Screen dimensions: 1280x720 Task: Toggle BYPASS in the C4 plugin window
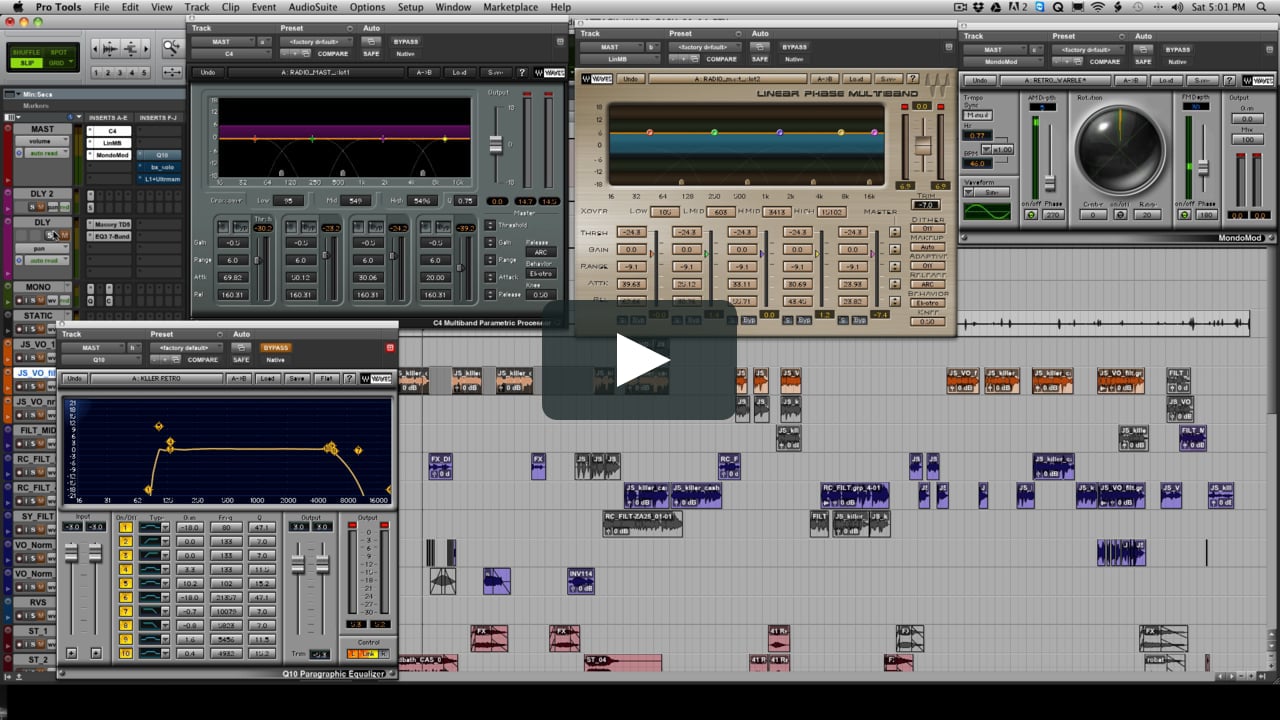pyautogui.click(x=405, y=42)
